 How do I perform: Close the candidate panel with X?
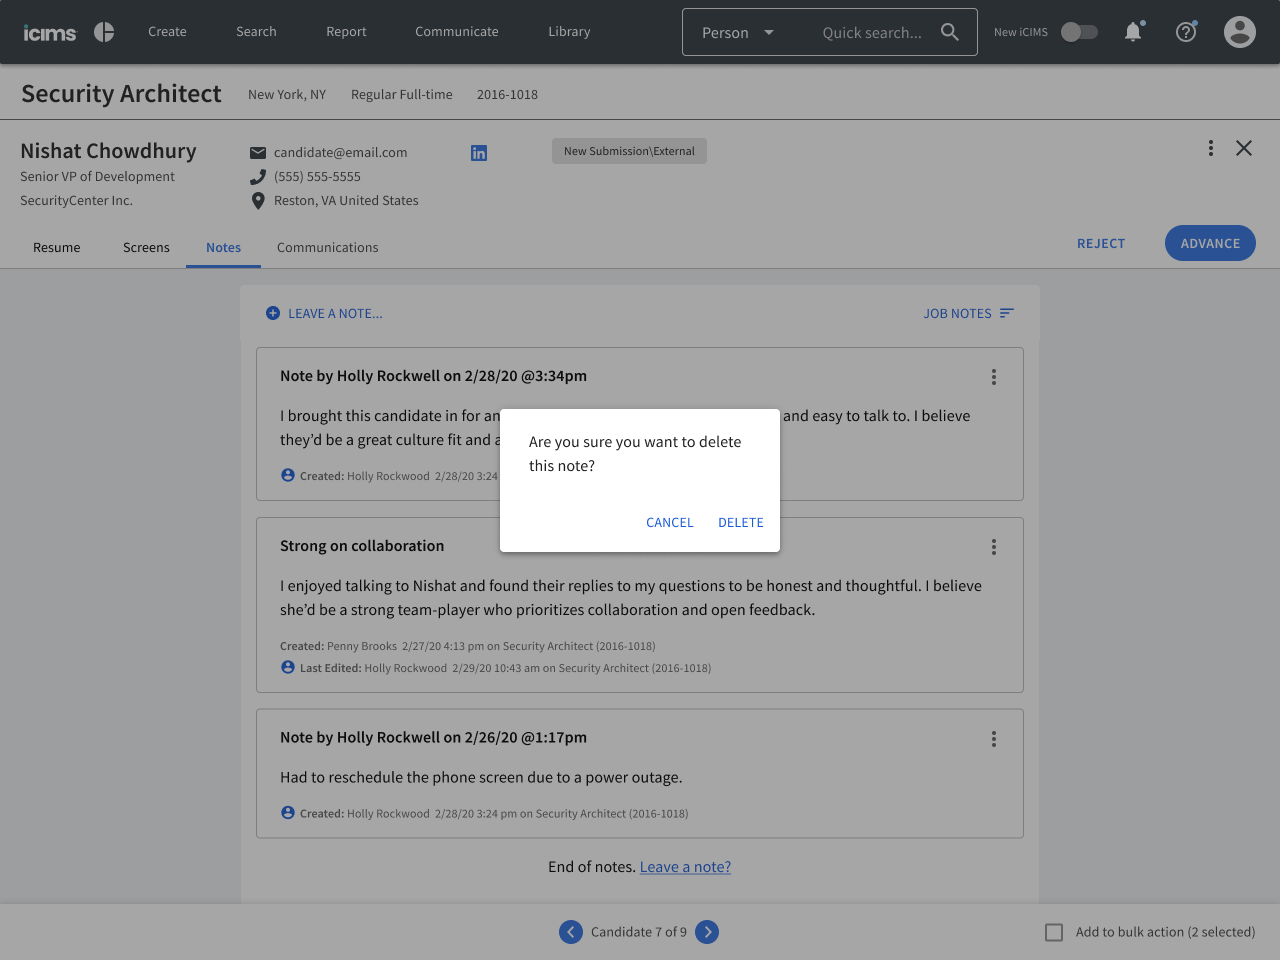1244,148
